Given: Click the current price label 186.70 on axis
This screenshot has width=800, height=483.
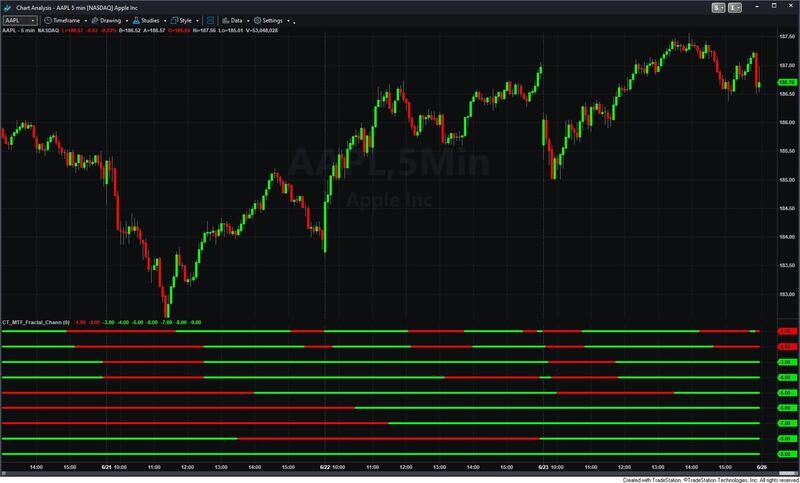Looking at the screenshot, I should click(x=786, y=82).
